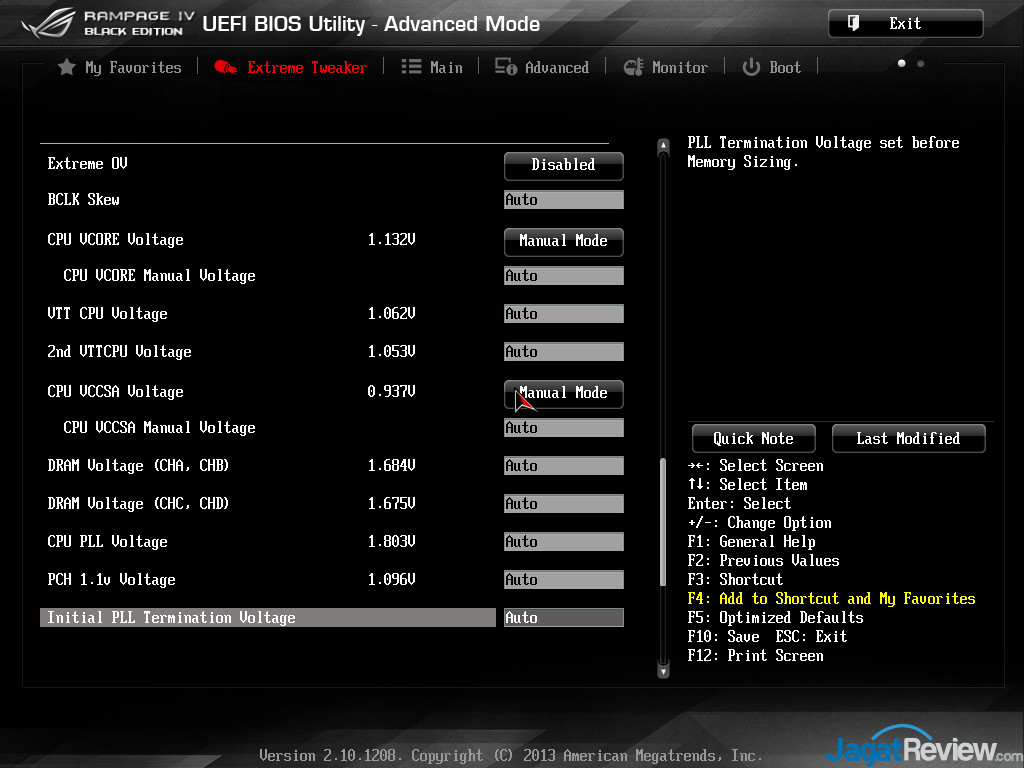Screen dimensions: 1024x768
Task: Click the Advanced tab's settings icon
Action: pos(505,67)
